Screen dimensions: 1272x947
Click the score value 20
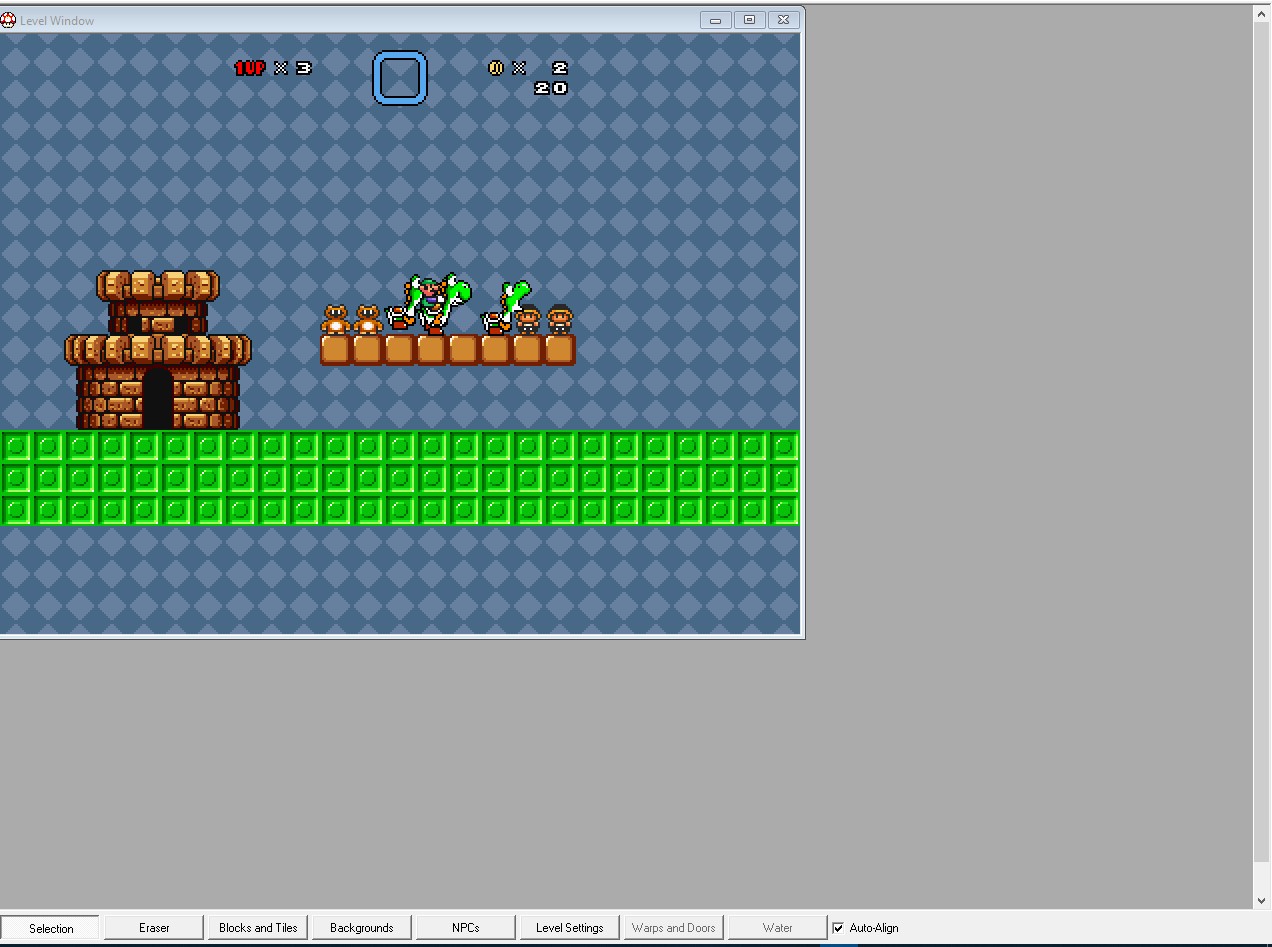[x=551, y=88]
